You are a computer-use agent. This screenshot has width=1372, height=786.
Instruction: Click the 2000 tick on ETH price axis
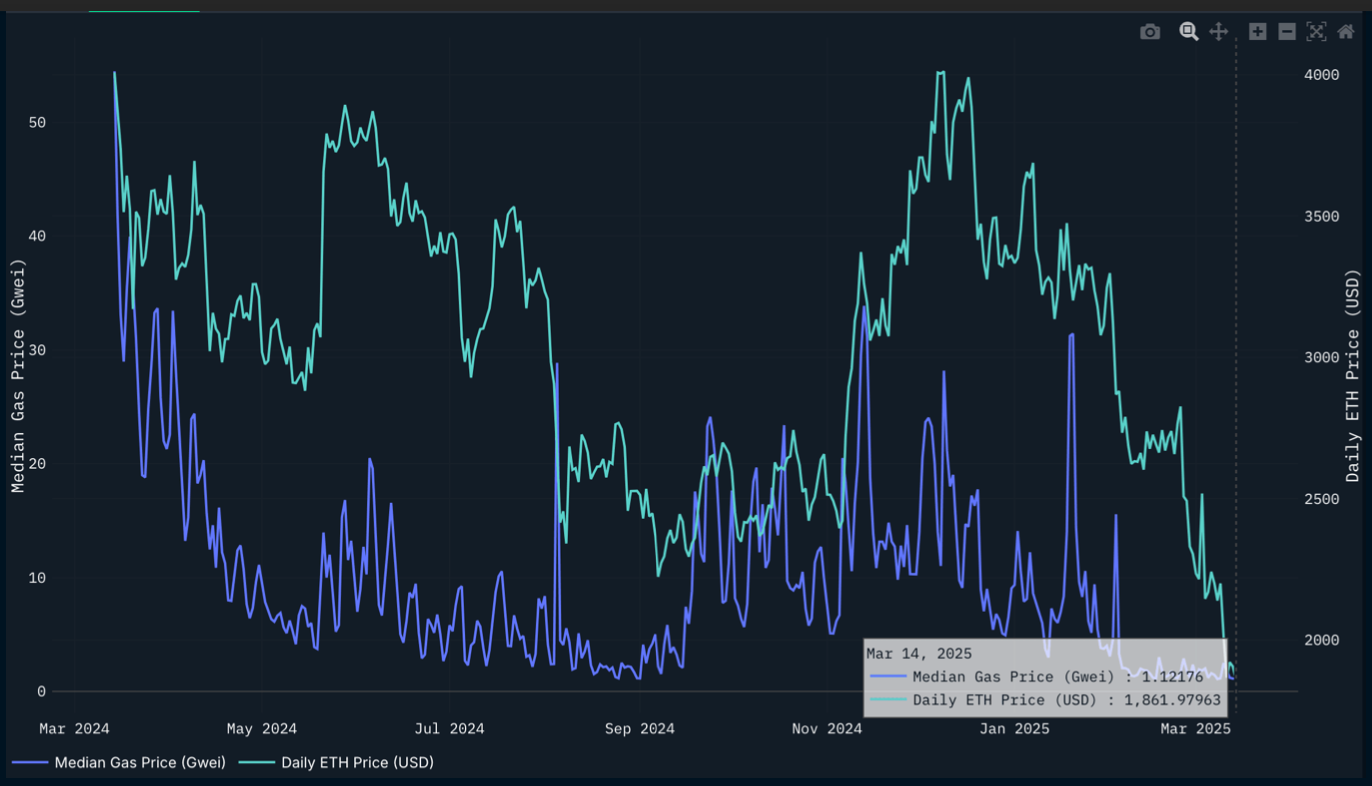(1320, 640)
